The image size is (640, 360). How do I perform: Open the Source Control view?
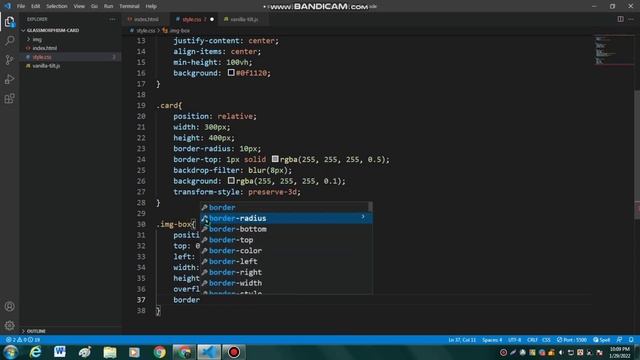tap(9, 60)
